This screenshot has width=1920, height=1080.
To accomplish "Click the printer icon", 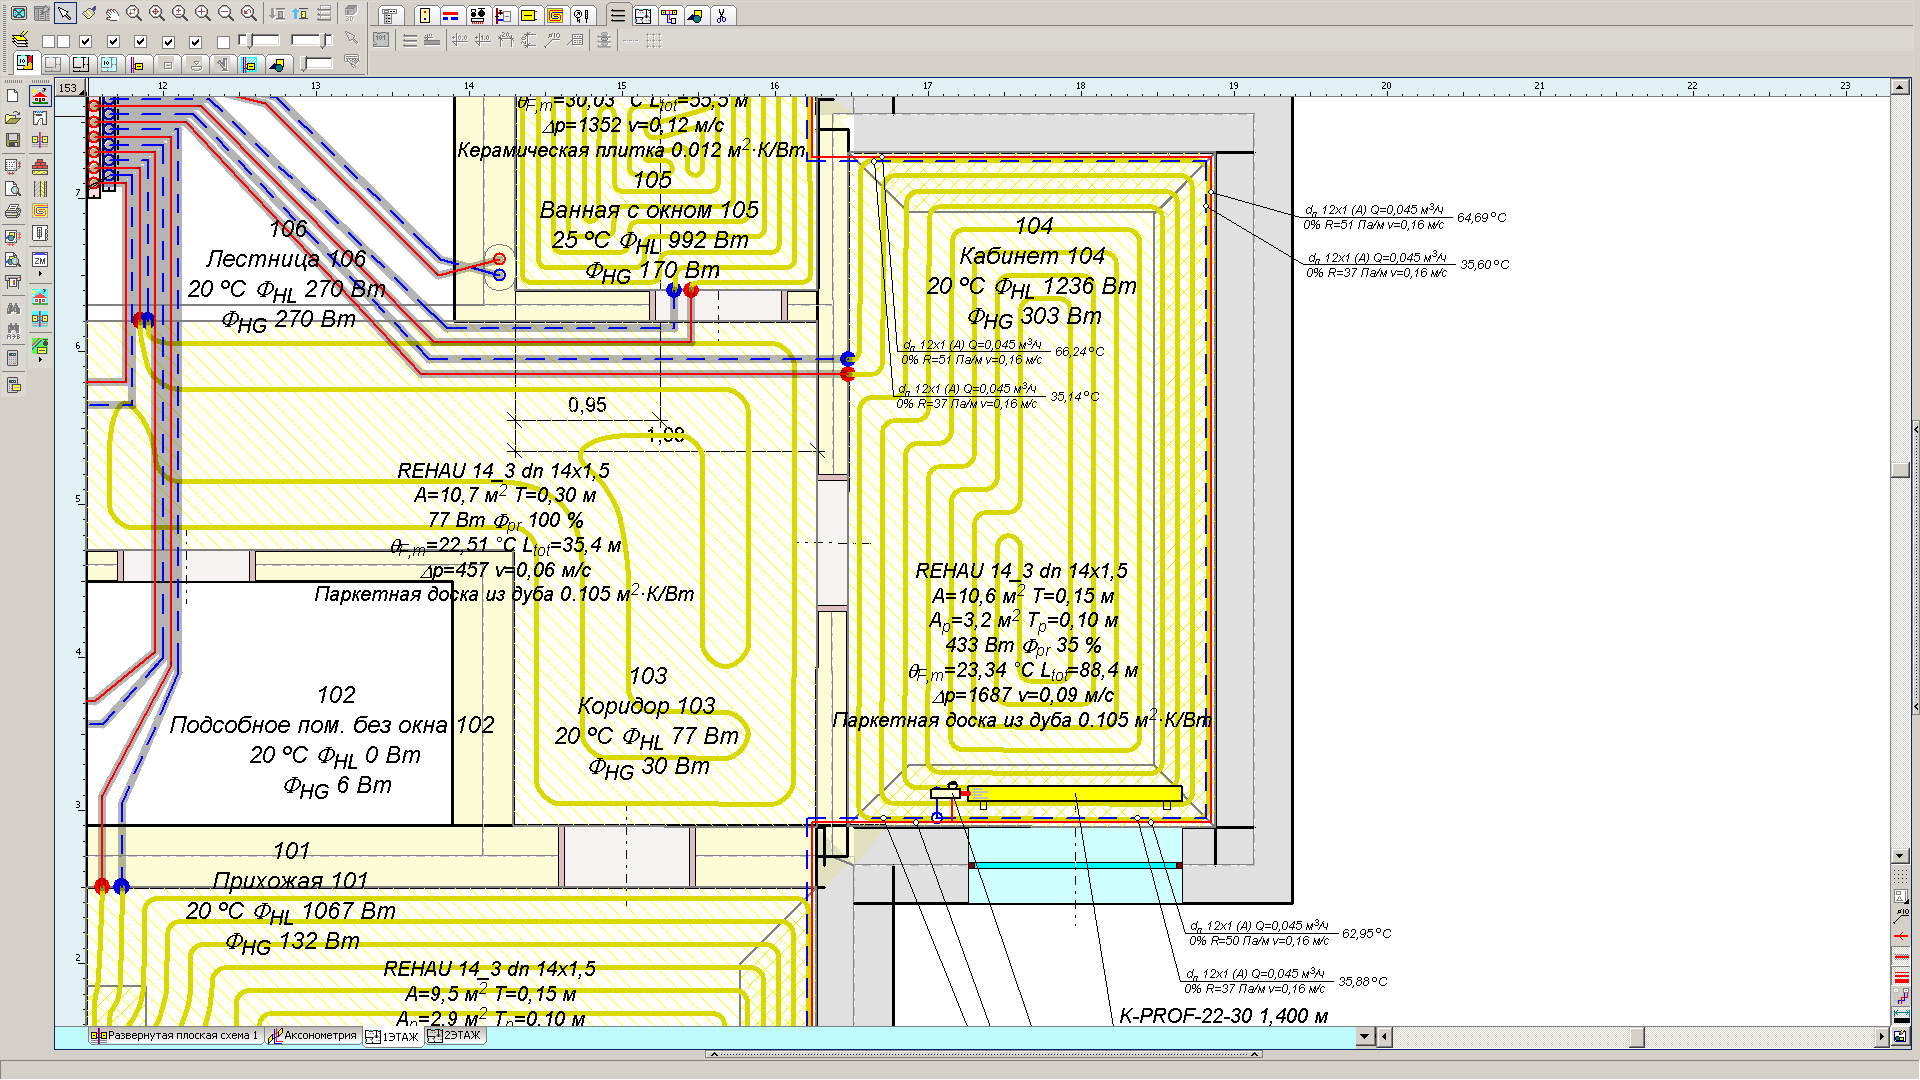I will (13, 211).
